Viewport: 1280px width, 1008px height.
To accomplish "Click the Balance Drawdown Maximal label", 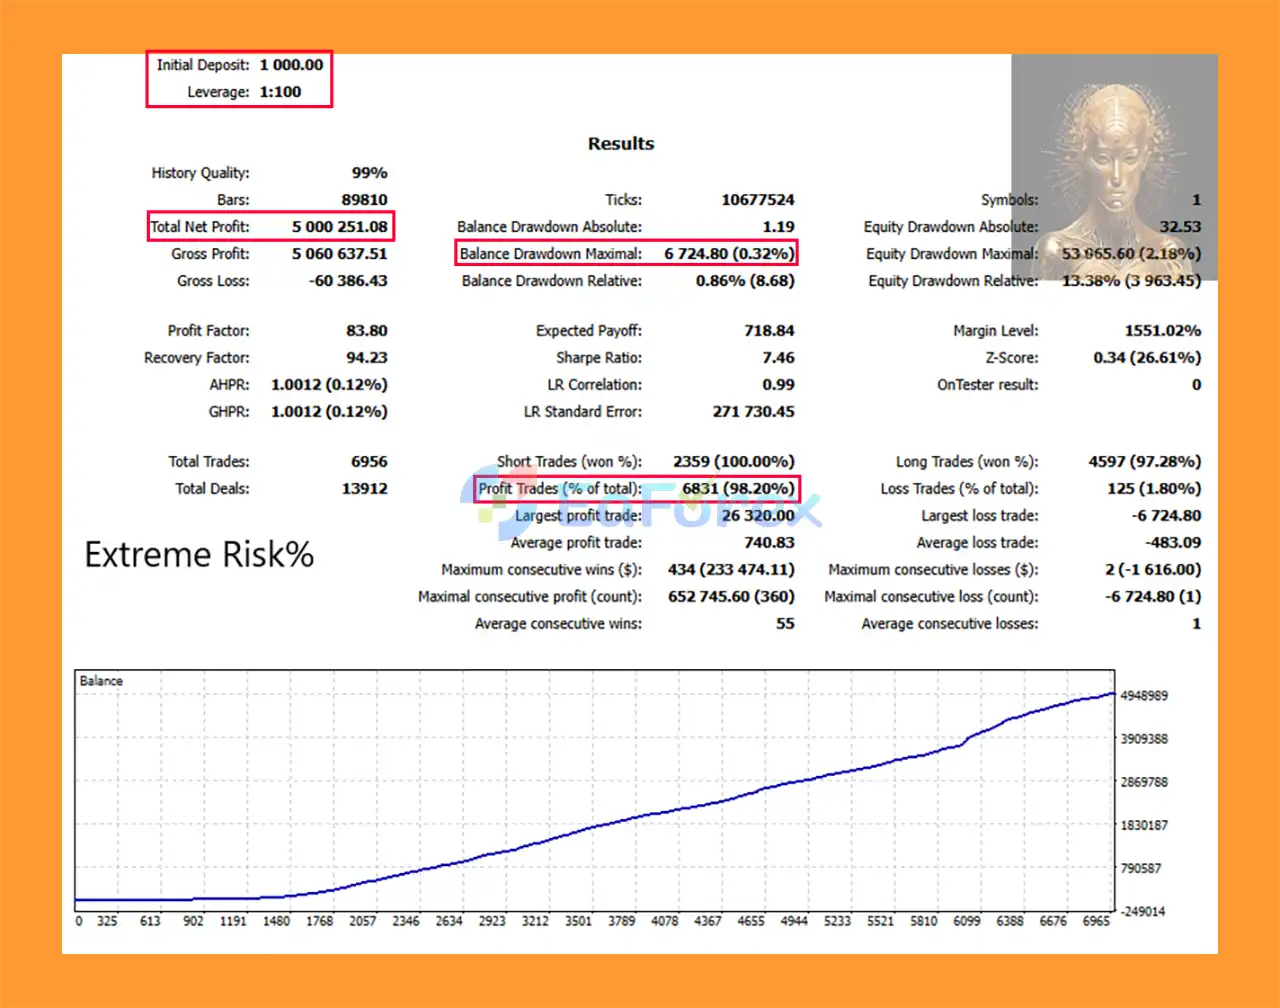I will pos(551,254).
